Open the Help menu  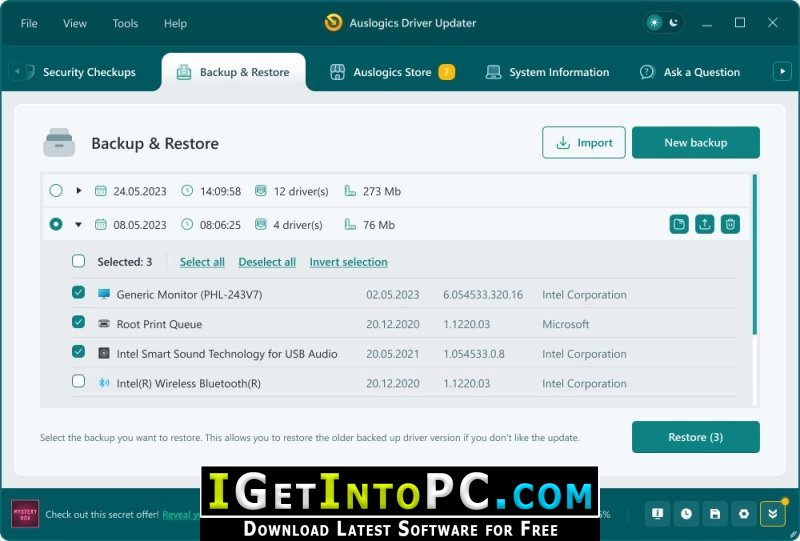[x=175, y=23]
